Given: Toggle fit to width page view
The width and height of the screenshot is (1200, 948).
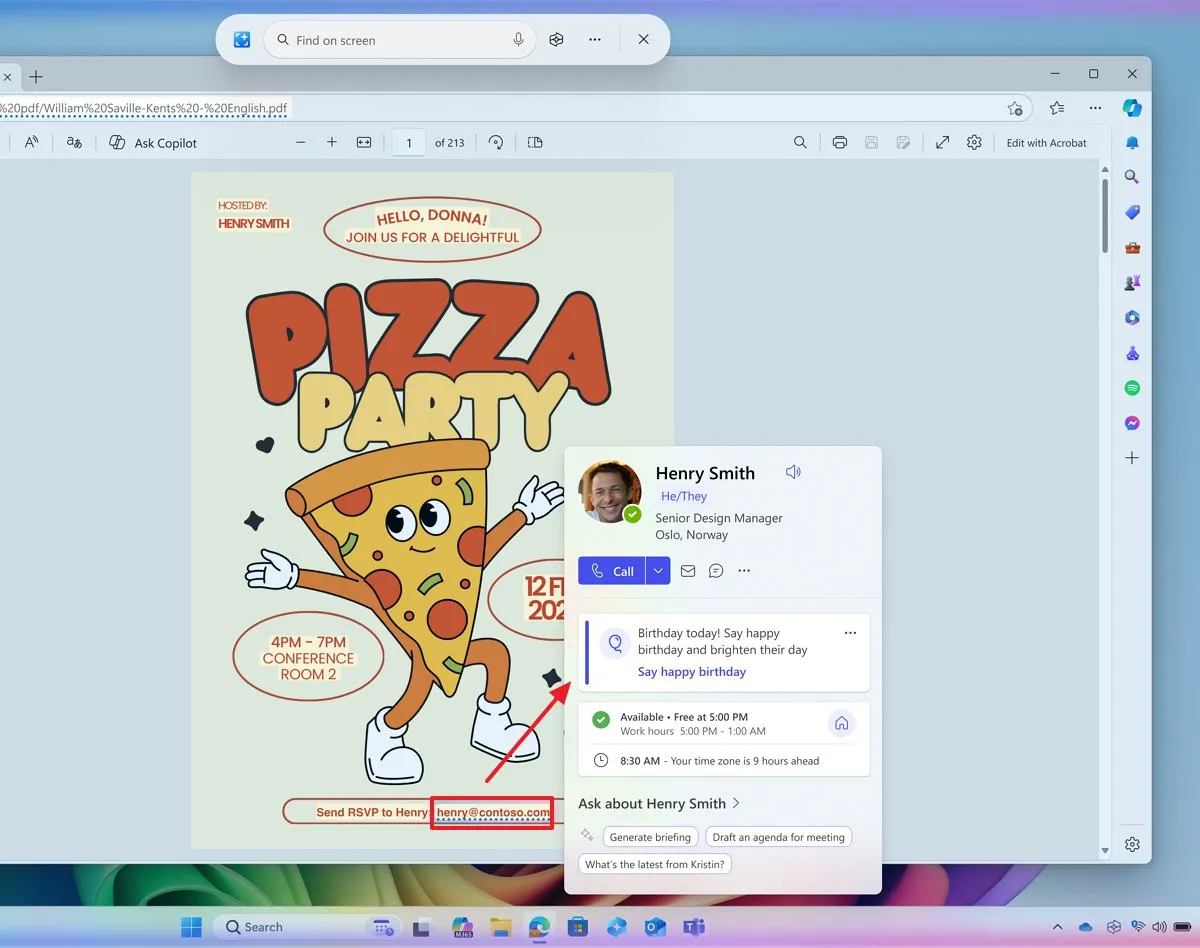Looking at the screenshot, I should click(364, 143).
